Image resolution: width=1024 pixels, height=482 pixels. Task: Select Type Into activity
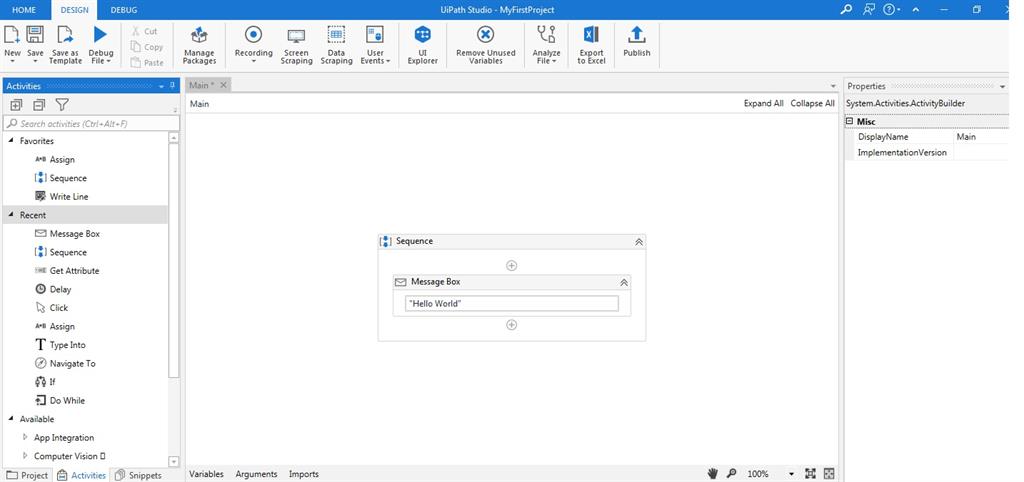pos(59,345)
